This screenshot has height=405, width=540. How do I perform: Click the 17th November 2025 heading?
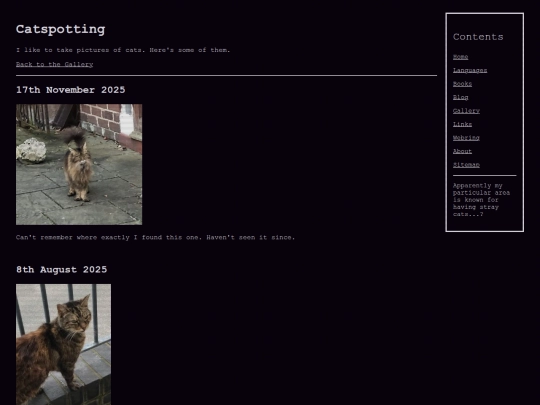coord(71,90)
